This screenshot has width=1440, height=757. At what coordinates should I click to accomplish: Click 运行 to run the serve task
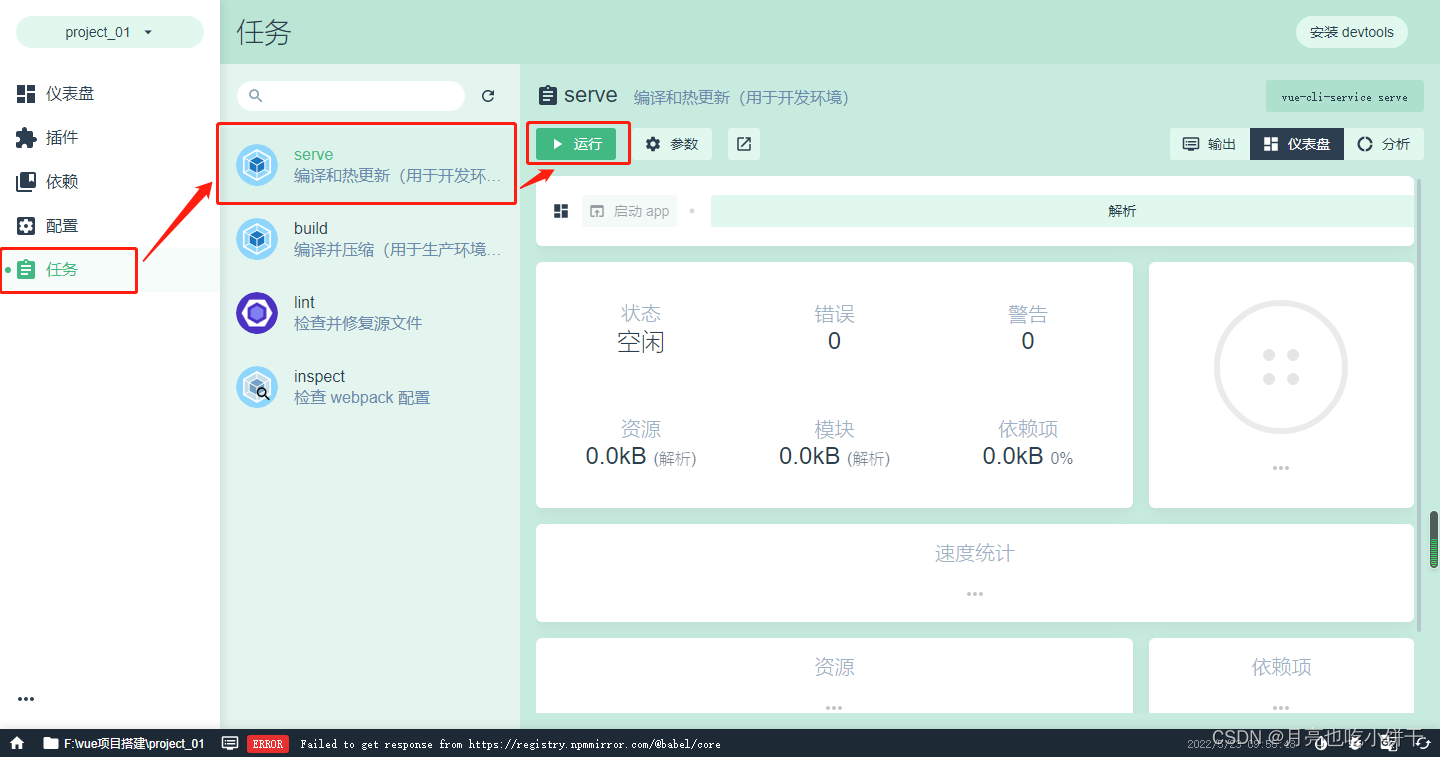point(576,144)
